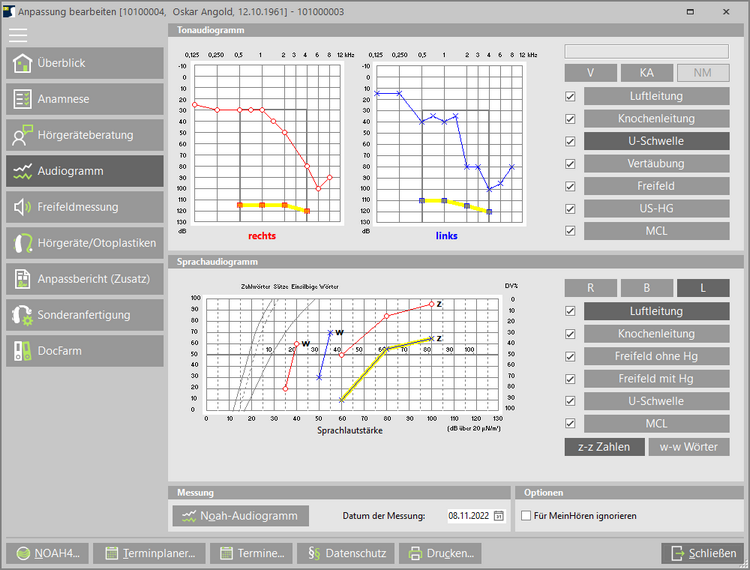Image resolution: width=750 pixels, height=570 pixels.
Task: Toggle the Vertäubung checkbox
Action: pyautogui.click(x=570, y=164)
